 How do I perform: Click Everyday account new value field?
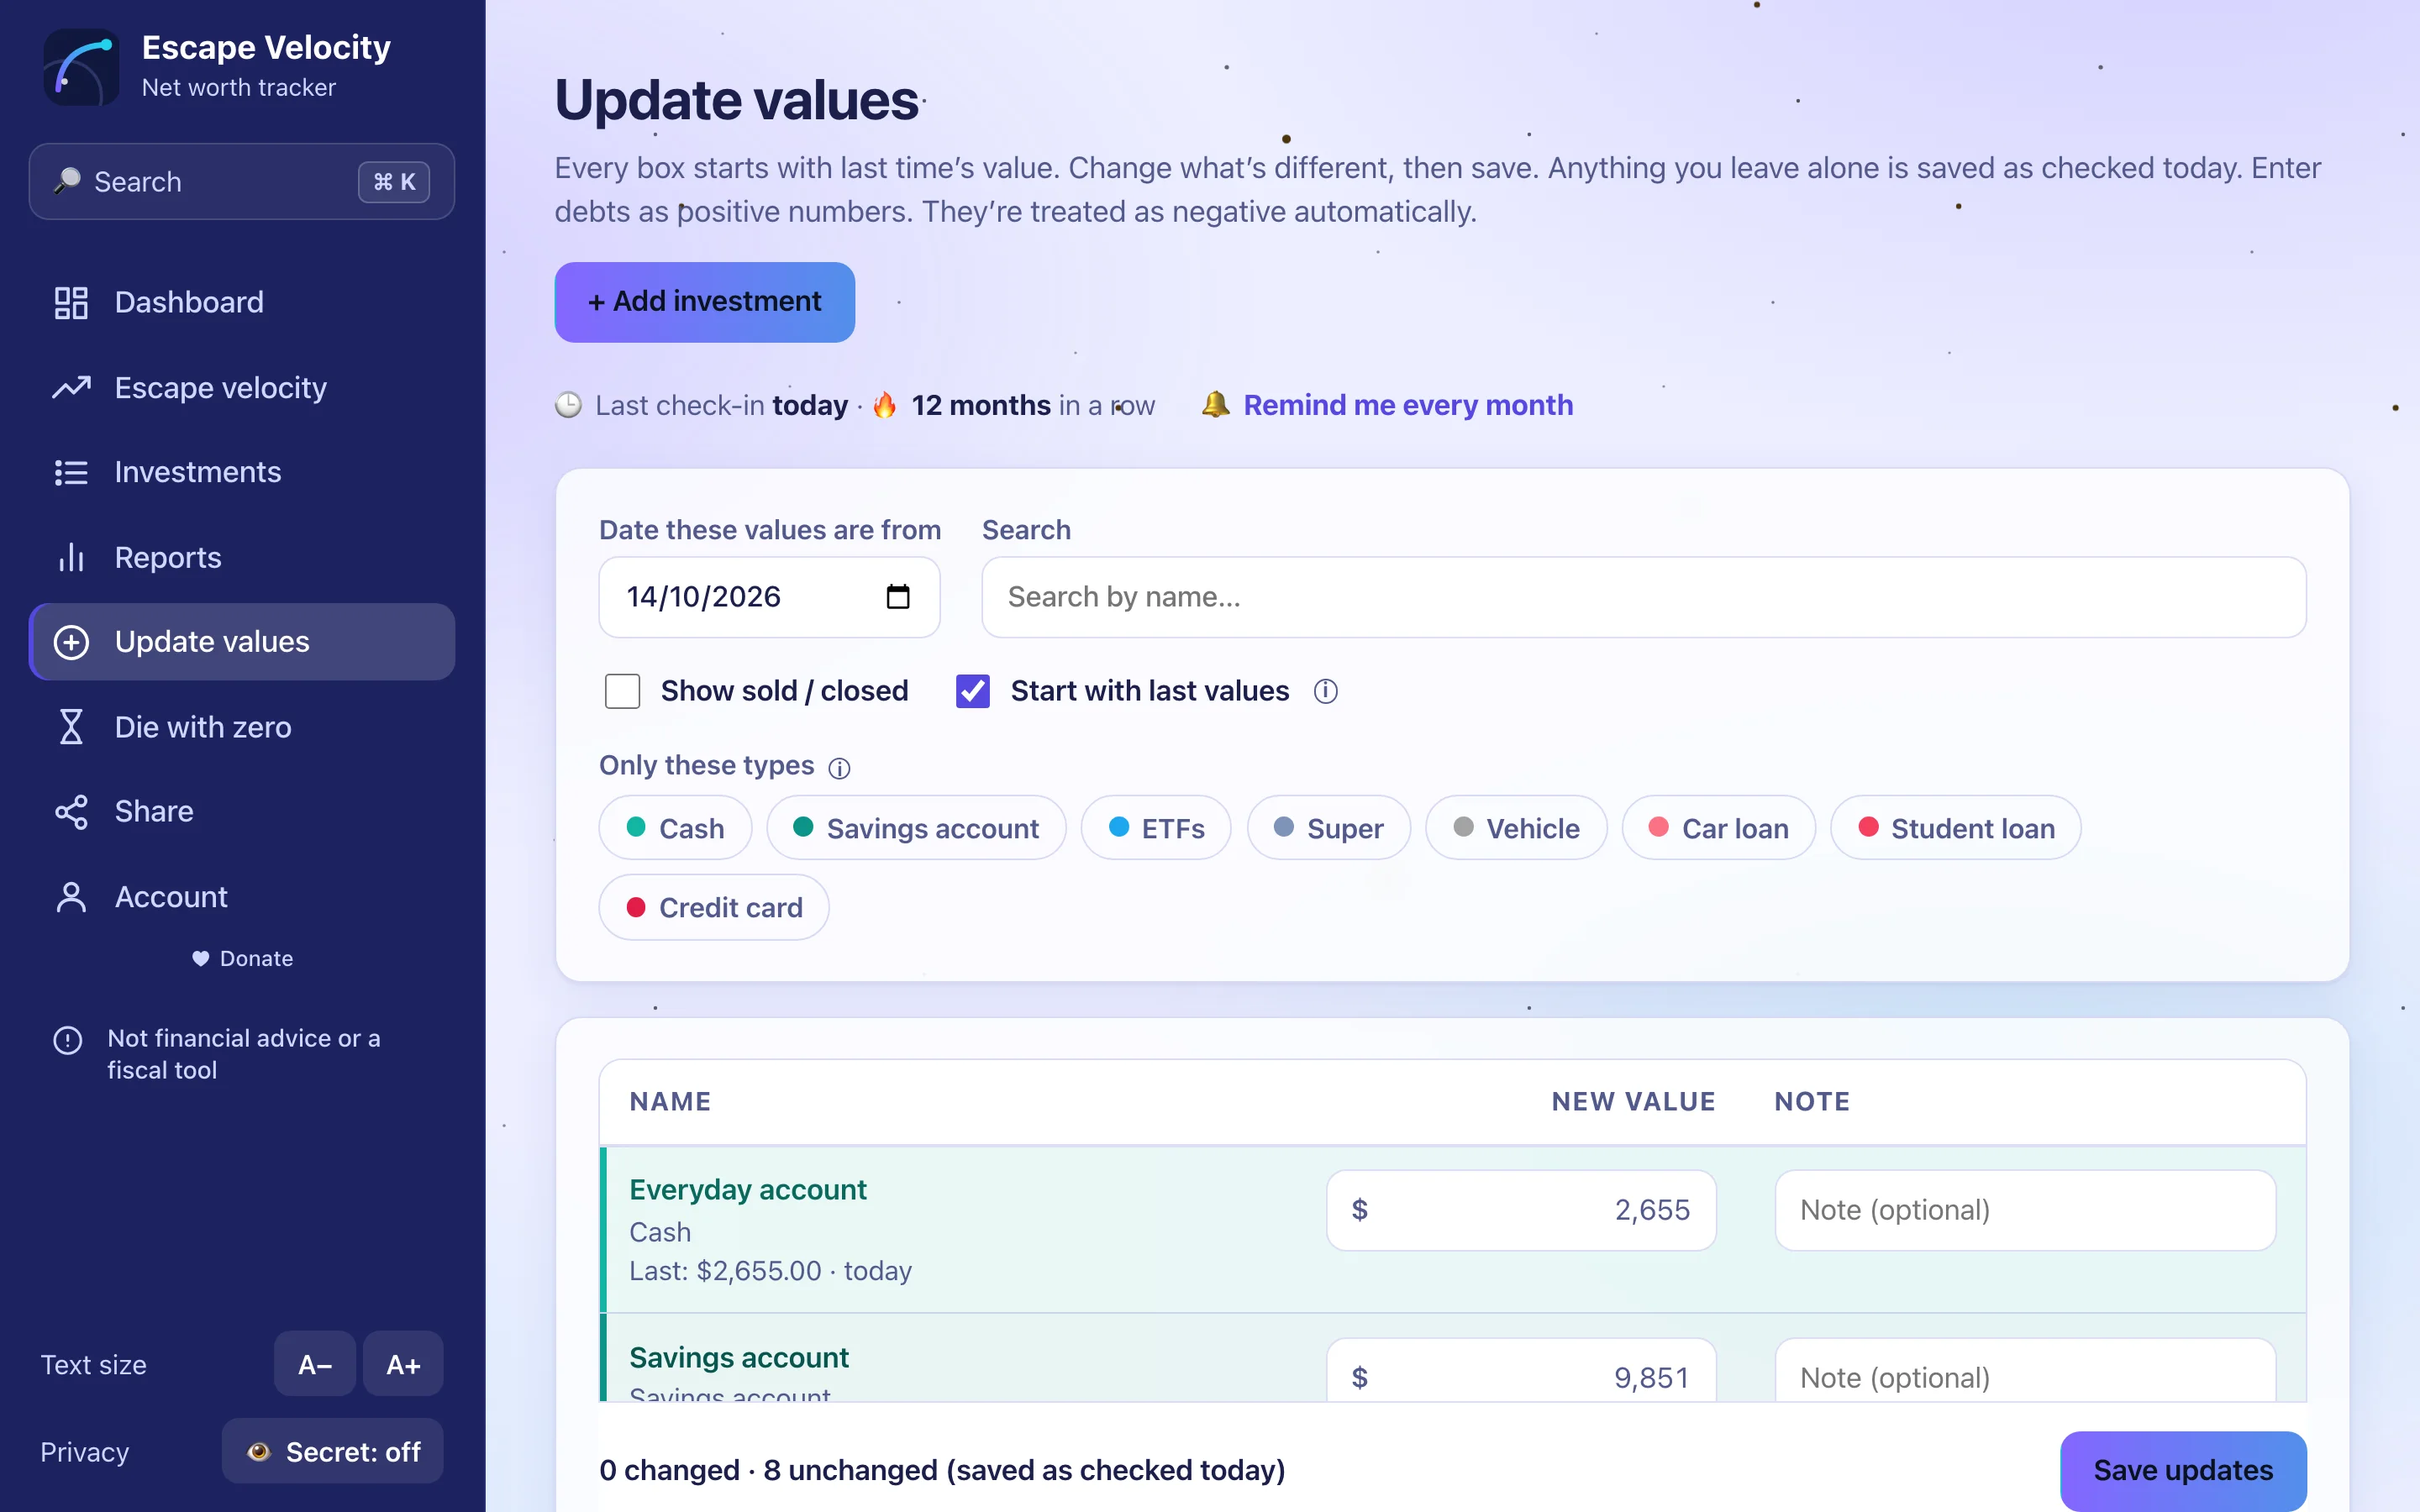coord(1521,1210)
